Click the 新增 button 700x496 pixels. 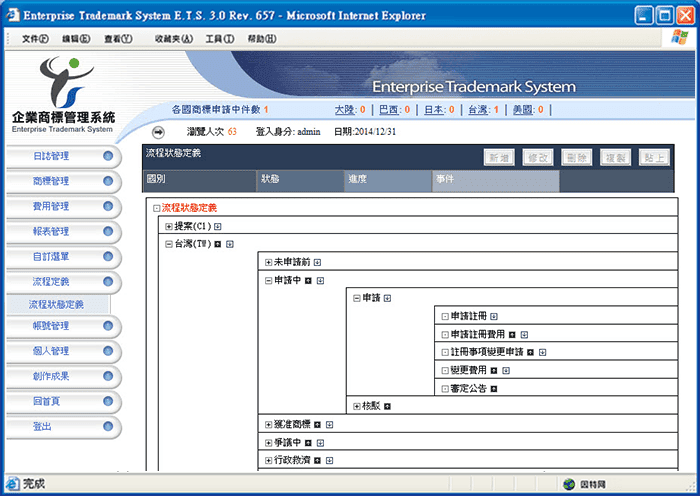(x=500, y=157)
